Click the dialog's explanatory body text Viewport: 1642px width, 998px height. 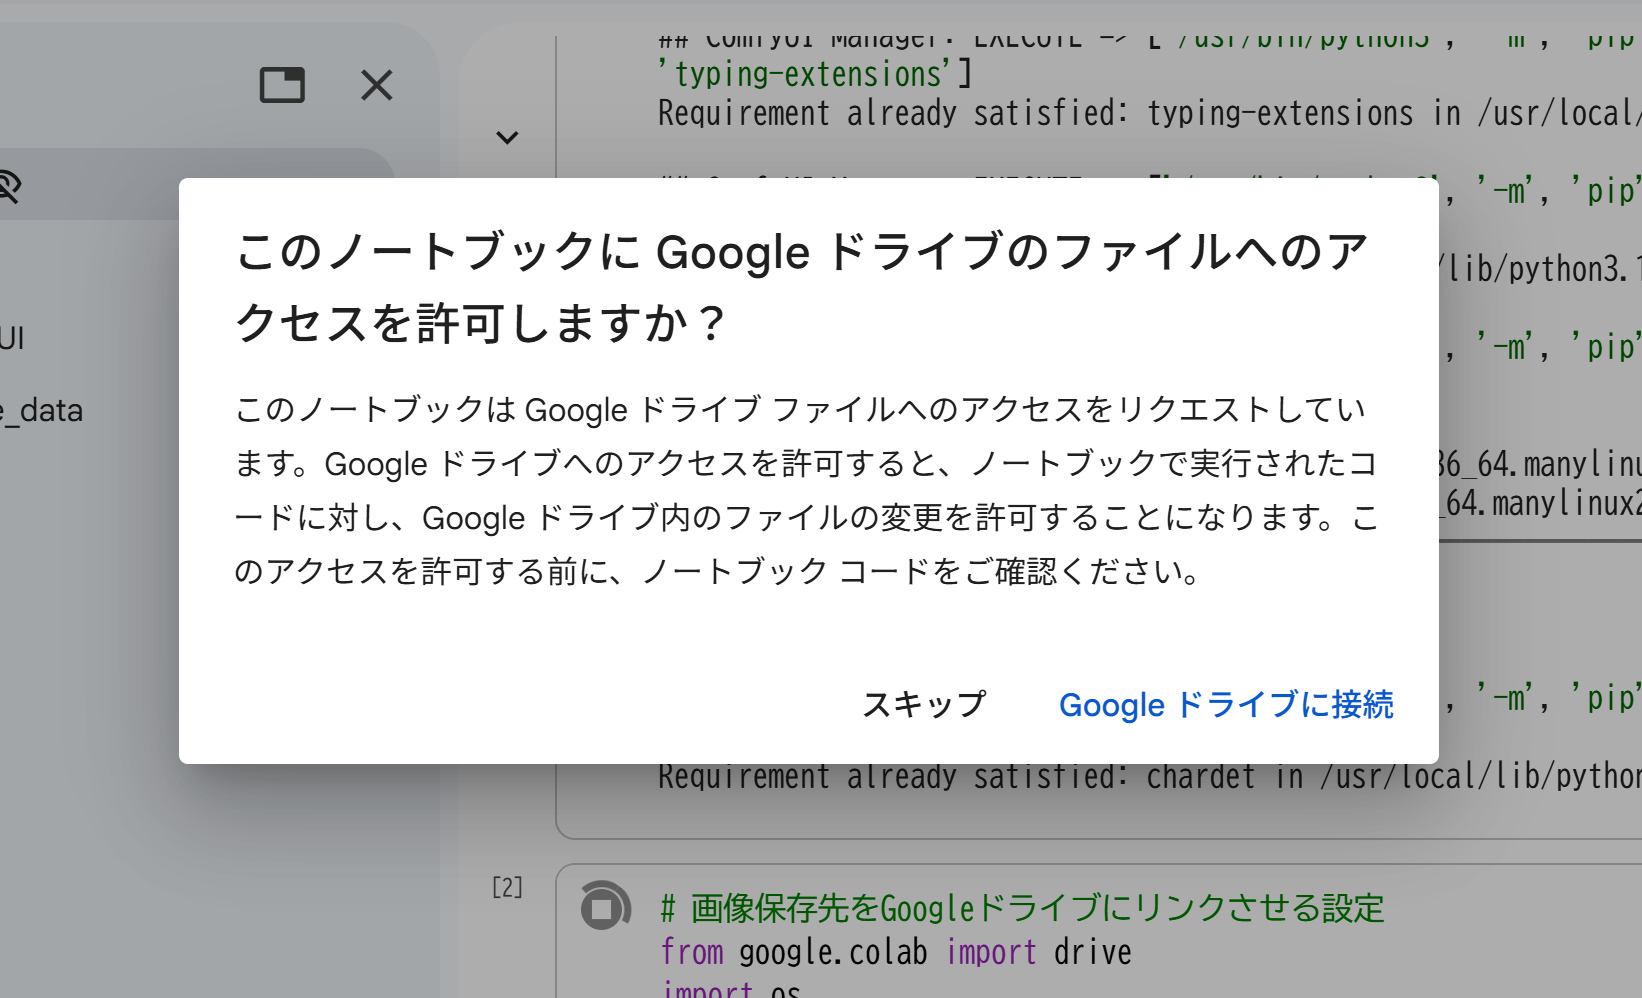point(806,490)
